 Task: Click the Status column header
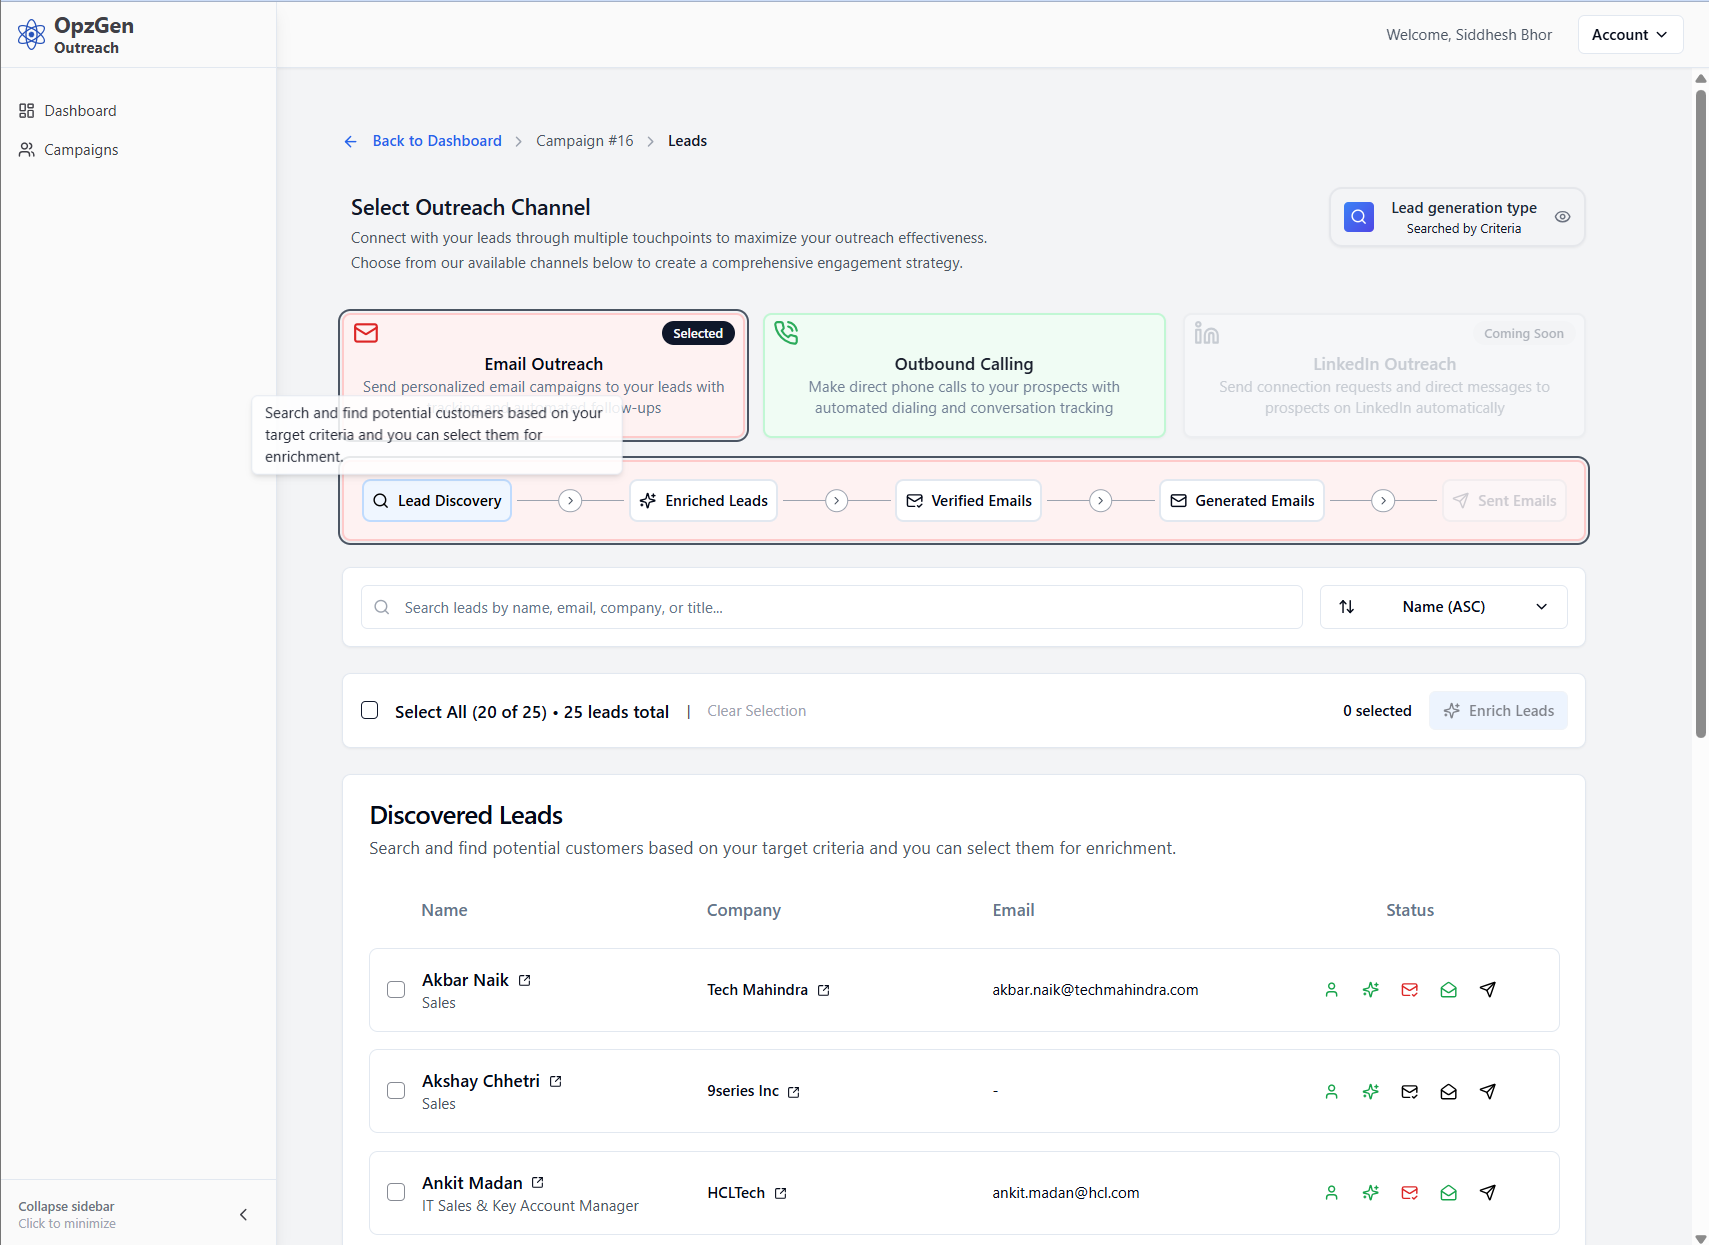(x=1410, y=910)
